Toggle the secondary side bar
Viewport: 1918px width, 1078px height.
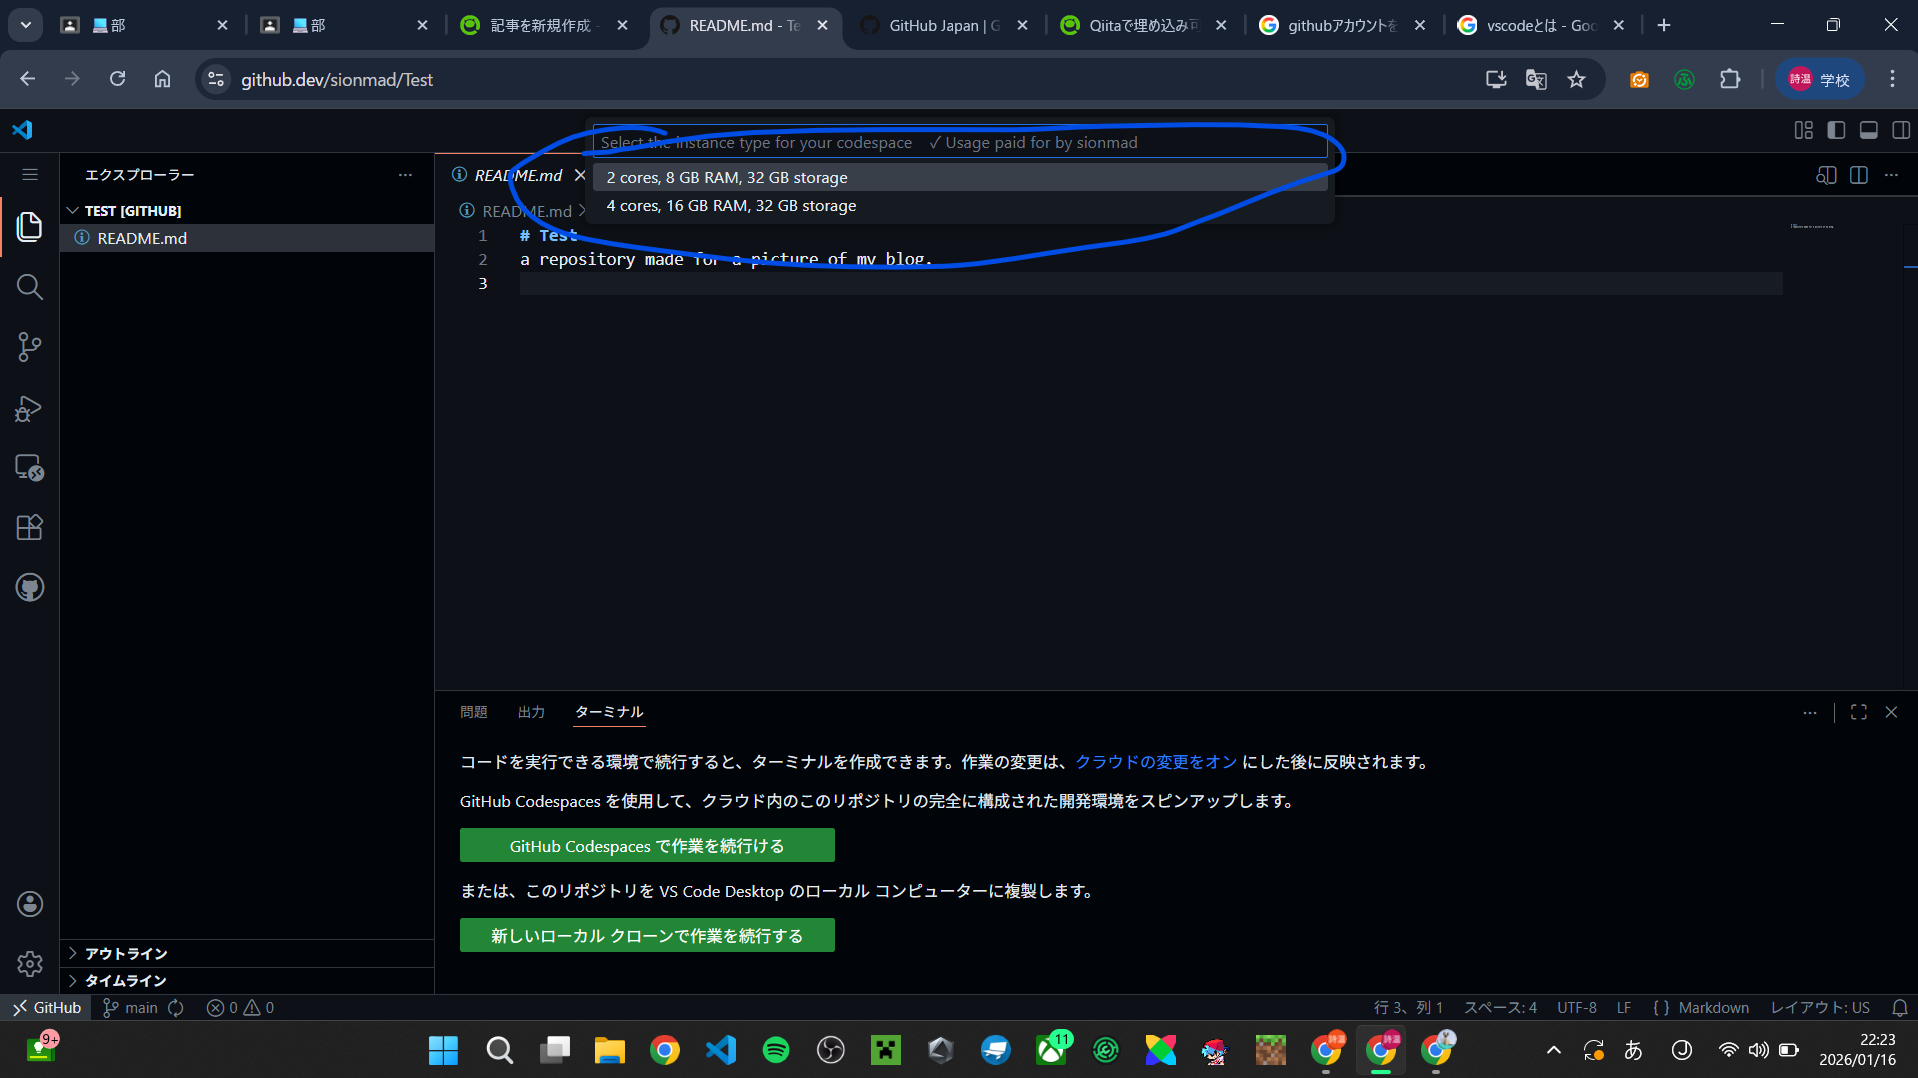1901,130
